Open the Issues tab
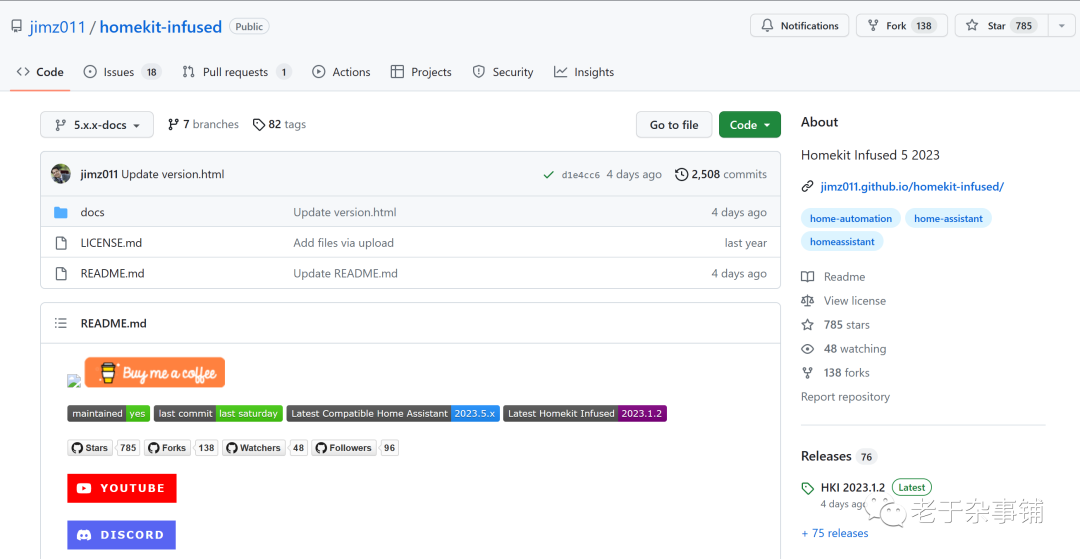 [x=122, y=72]
